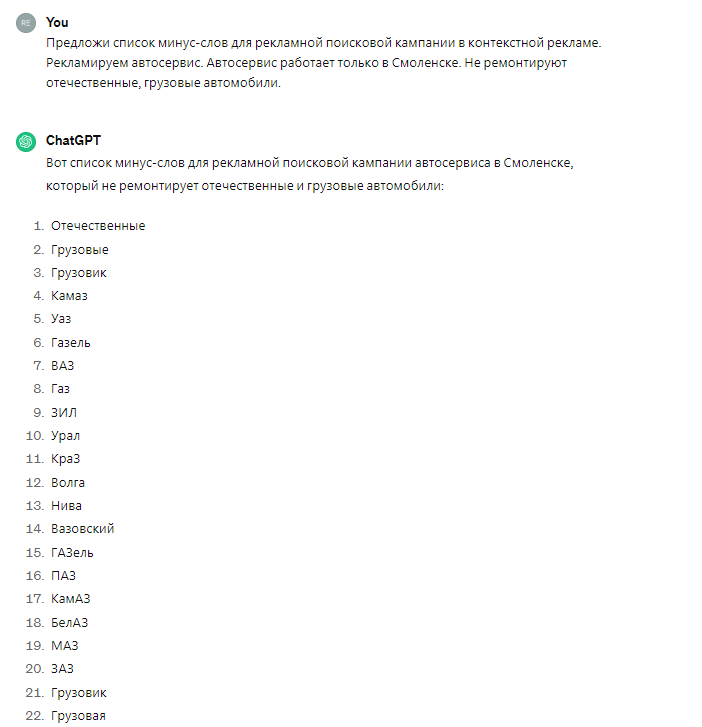Click the last list item "Грузовая"
Viewport: 702px width, 727px height.
coord(78,715)
